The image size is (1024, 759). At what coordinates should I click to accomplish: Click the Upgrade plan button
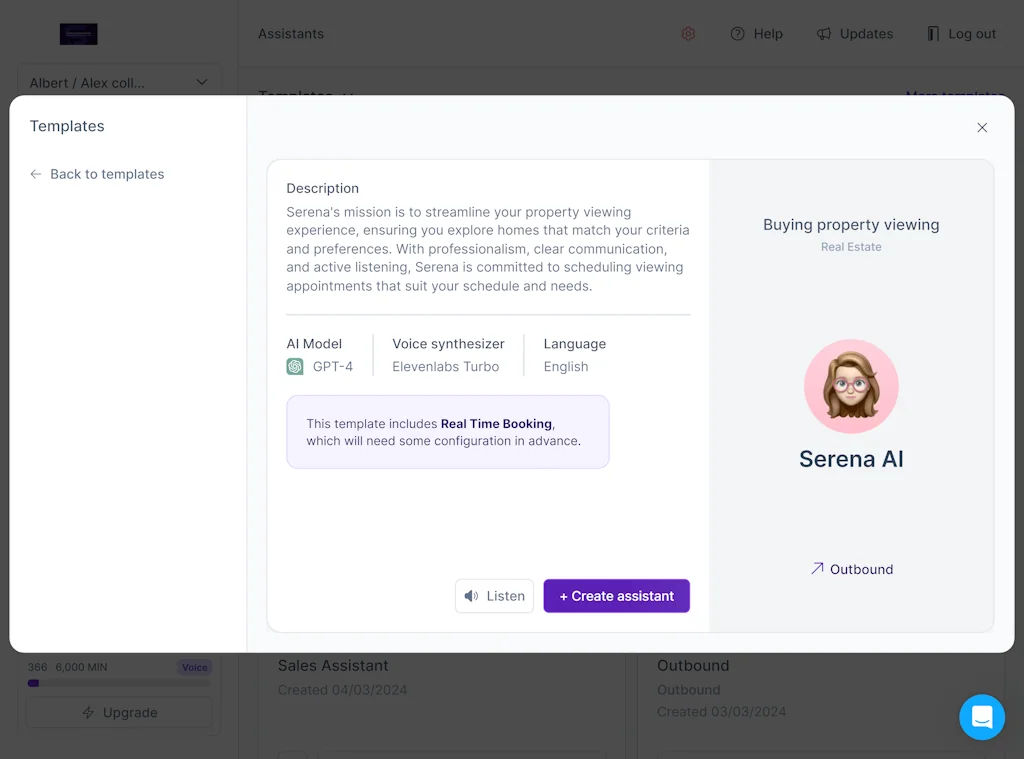click(x=119, y=713)
